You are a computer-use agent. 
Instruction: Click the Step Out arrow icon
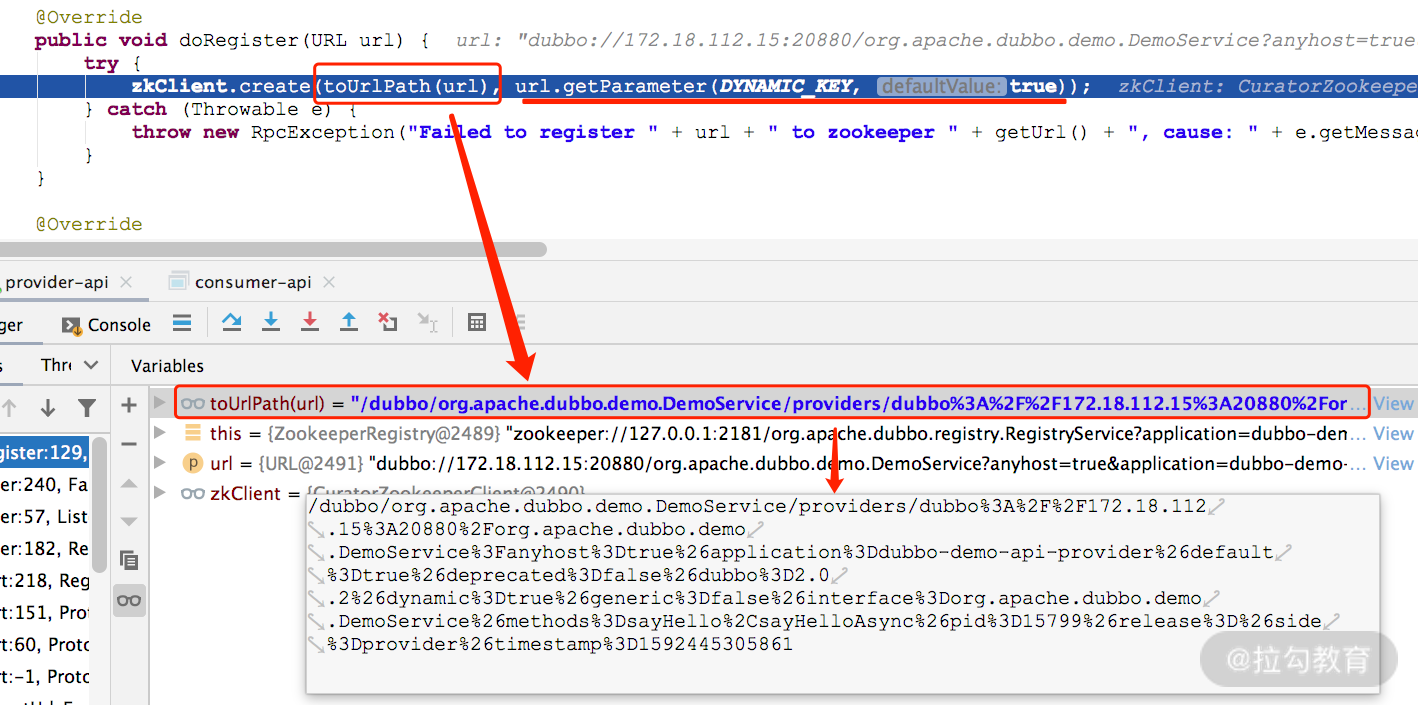tap(348, 322)
